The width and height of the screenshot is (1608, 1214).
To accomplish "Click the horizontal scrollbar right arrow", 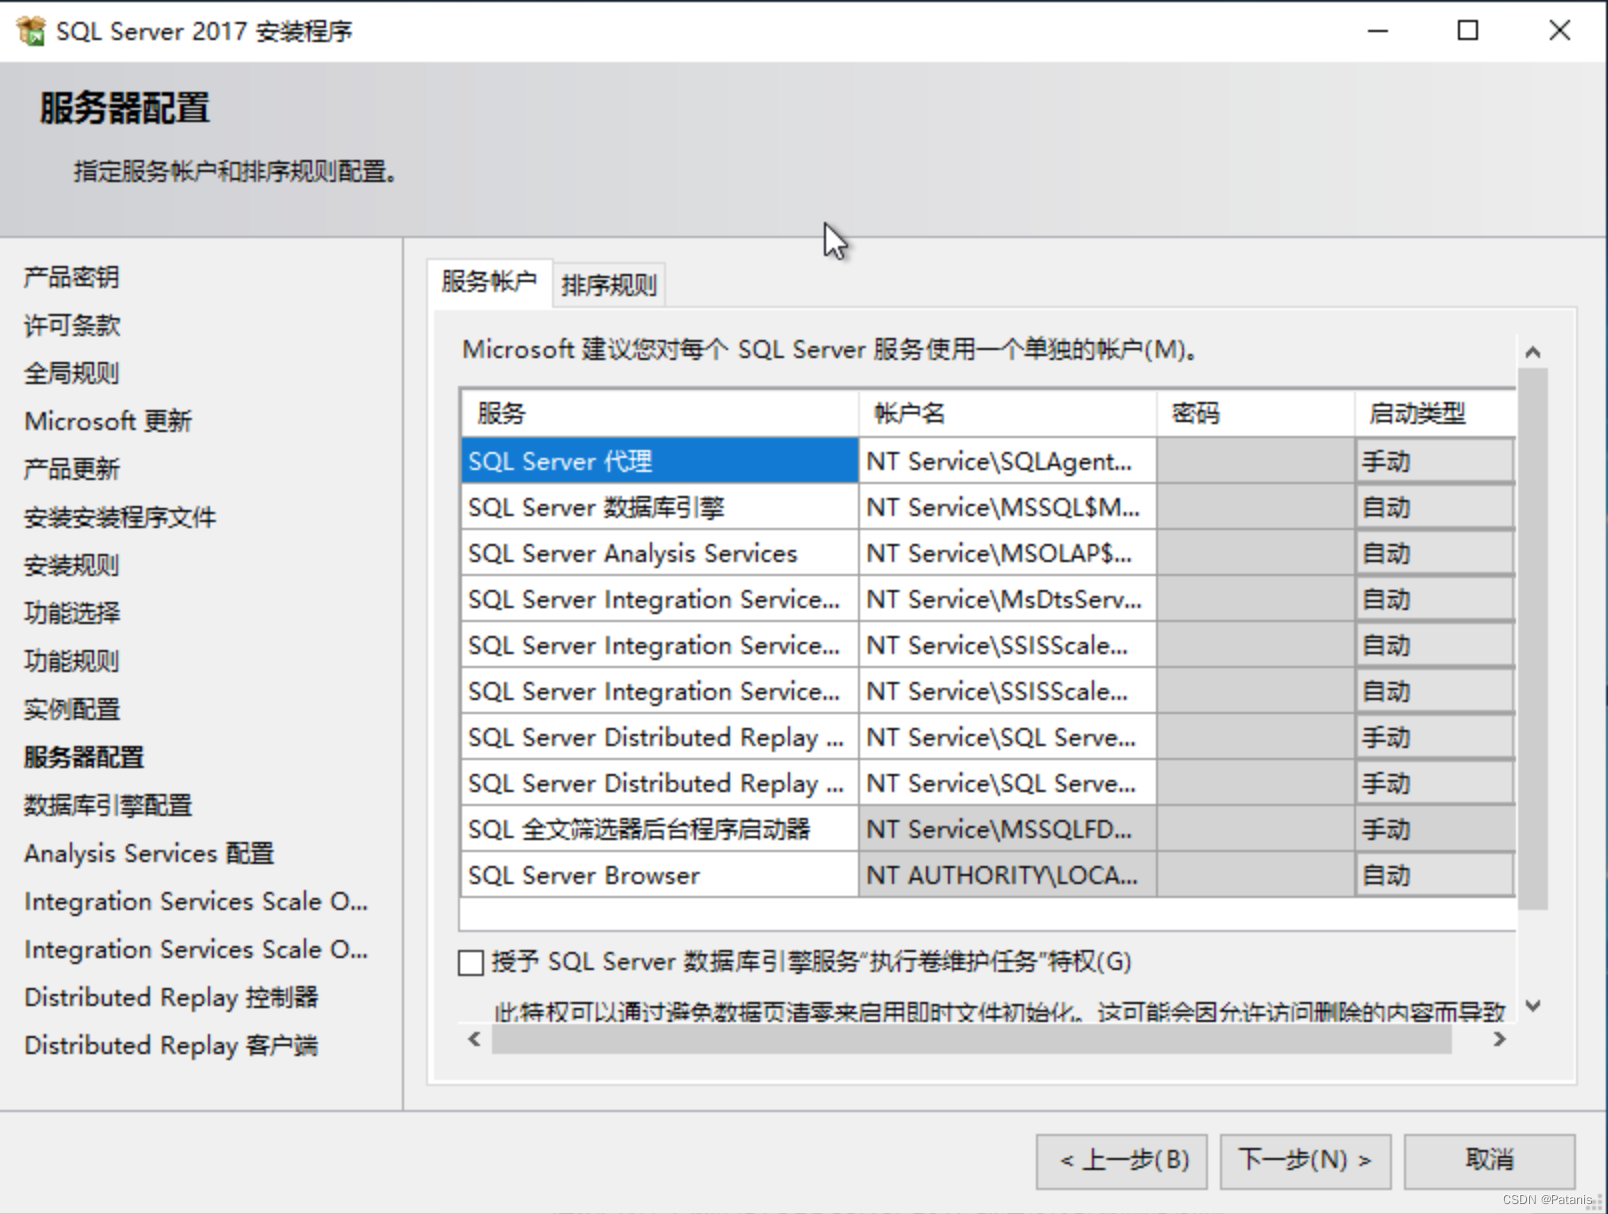I will point(1499,1039).
